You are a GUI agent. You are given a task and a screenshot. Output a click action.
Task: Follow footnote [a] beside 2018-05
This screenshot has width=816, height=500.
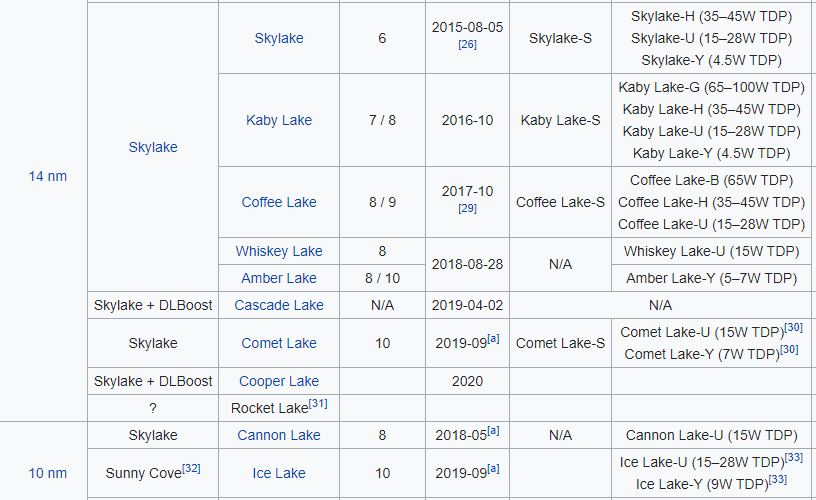493,431
